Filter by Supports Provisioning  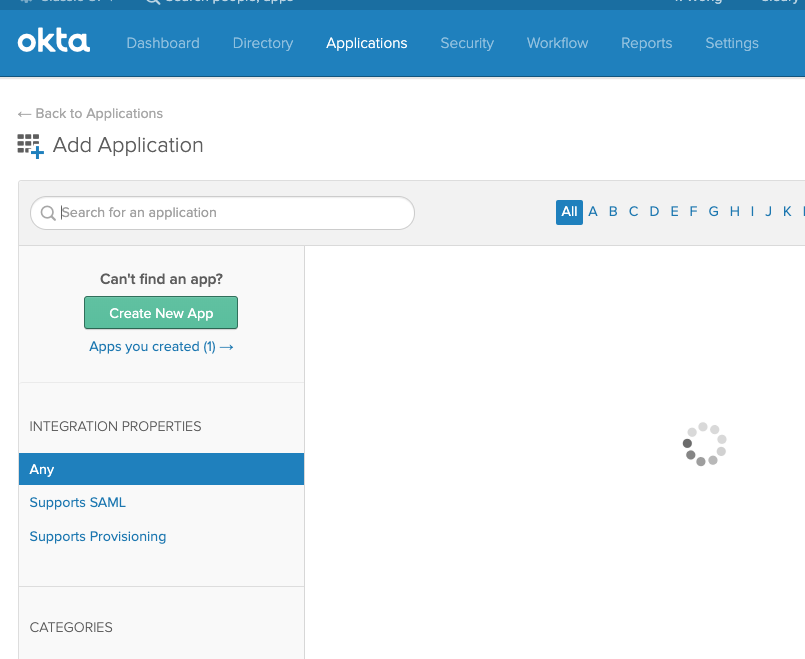pyautogui.click(x=98, y=536)
